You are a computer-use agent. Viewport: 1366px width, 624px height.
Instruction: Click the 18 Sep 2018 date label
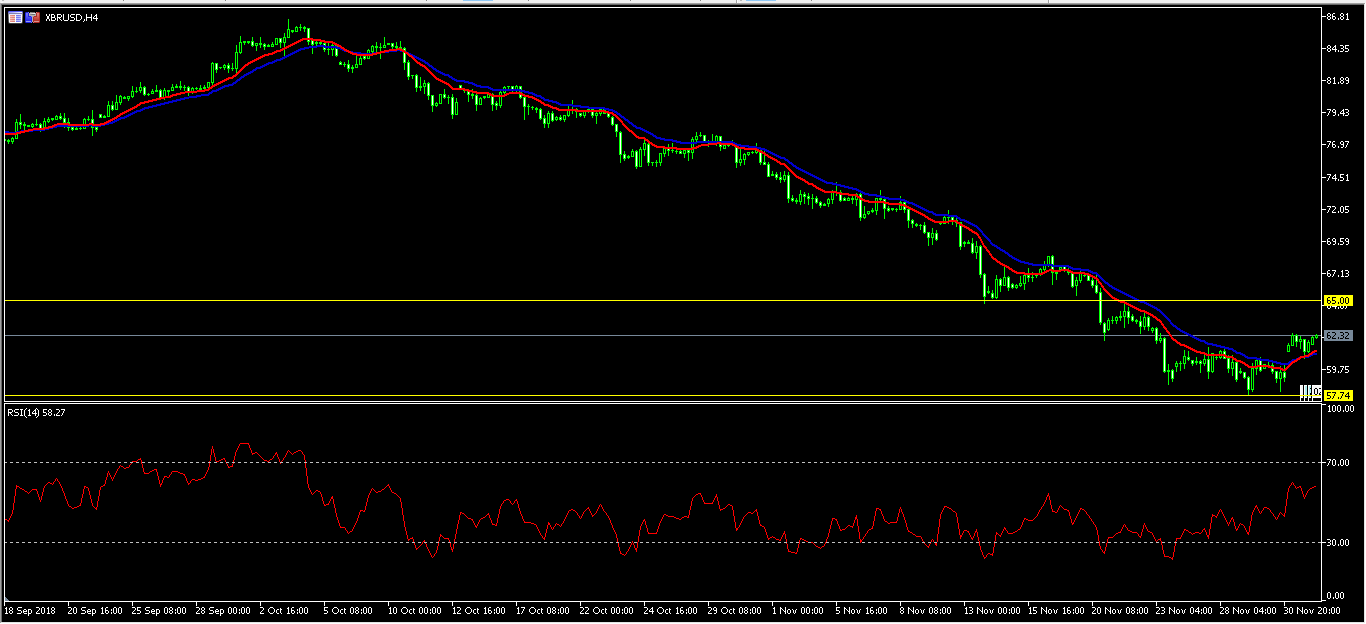[x=30, y=609]
